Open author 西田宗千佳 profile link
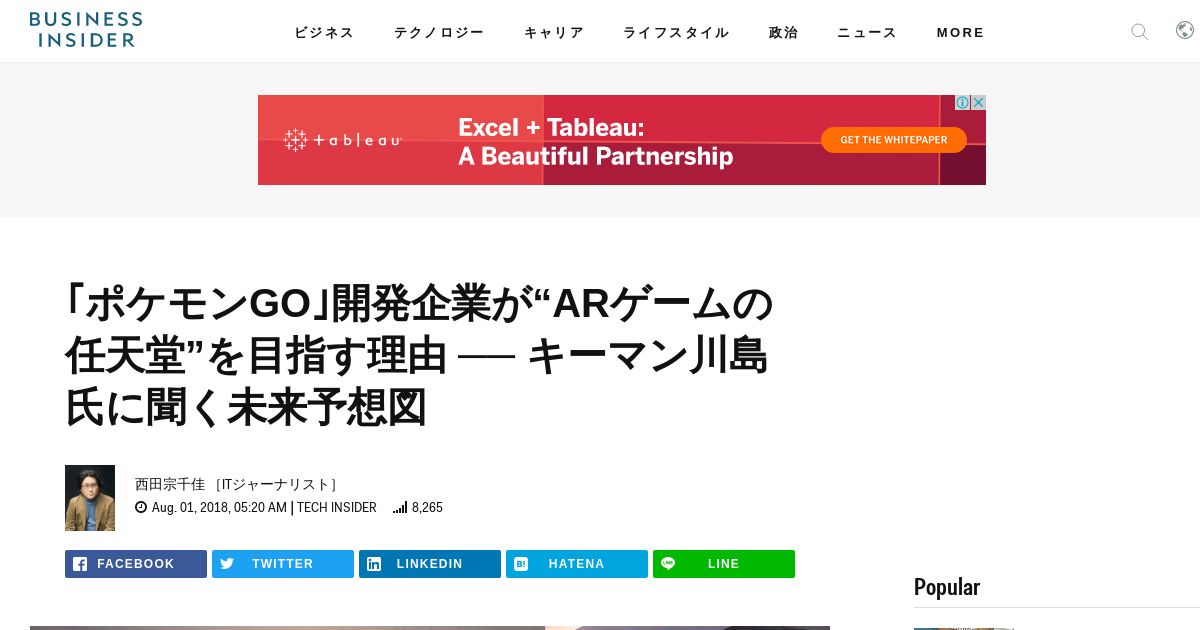This screenshot has height=630, width=1200. (170, 484)
